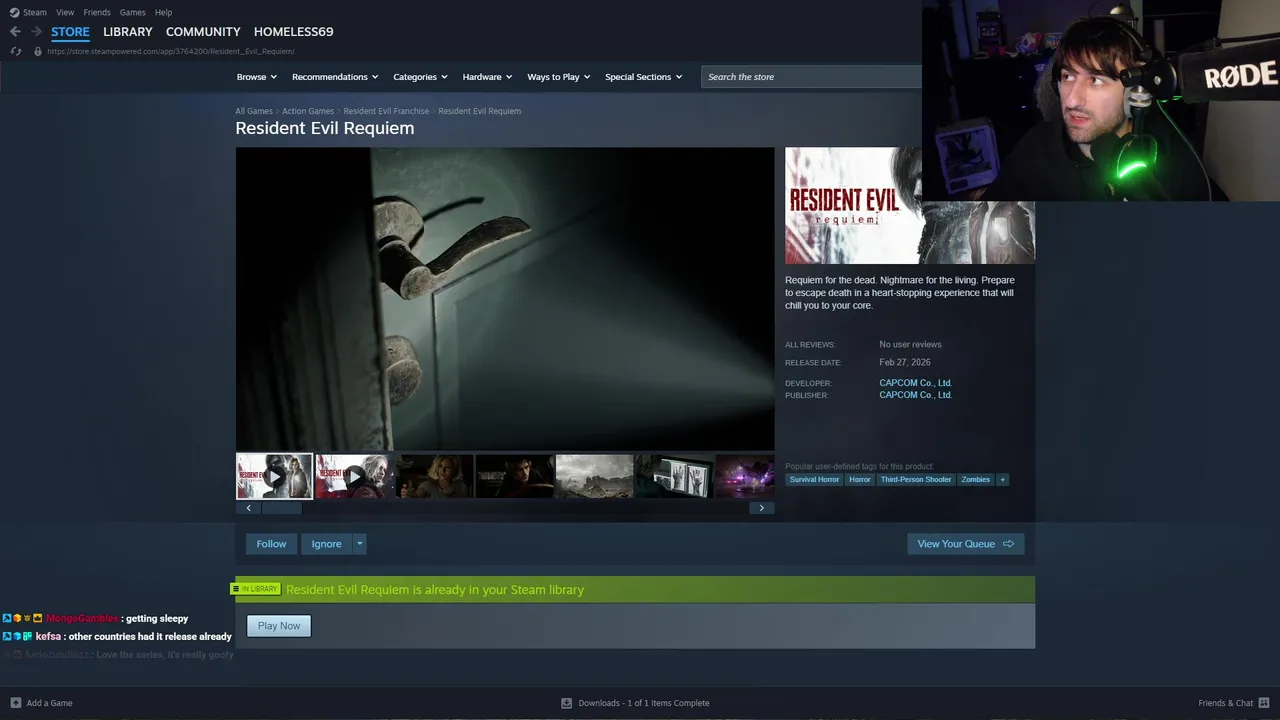Click the Downloads 1 of 1 Items Complete text
The image size is (1280, 720).
pos(644,703)
